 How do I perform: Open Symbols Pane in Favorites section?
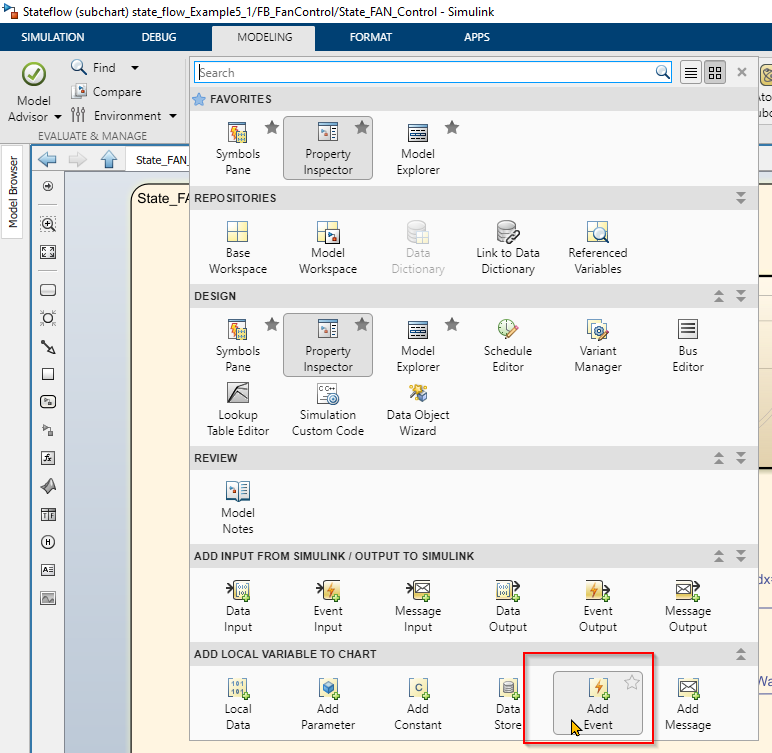click(x=238, y=148)
